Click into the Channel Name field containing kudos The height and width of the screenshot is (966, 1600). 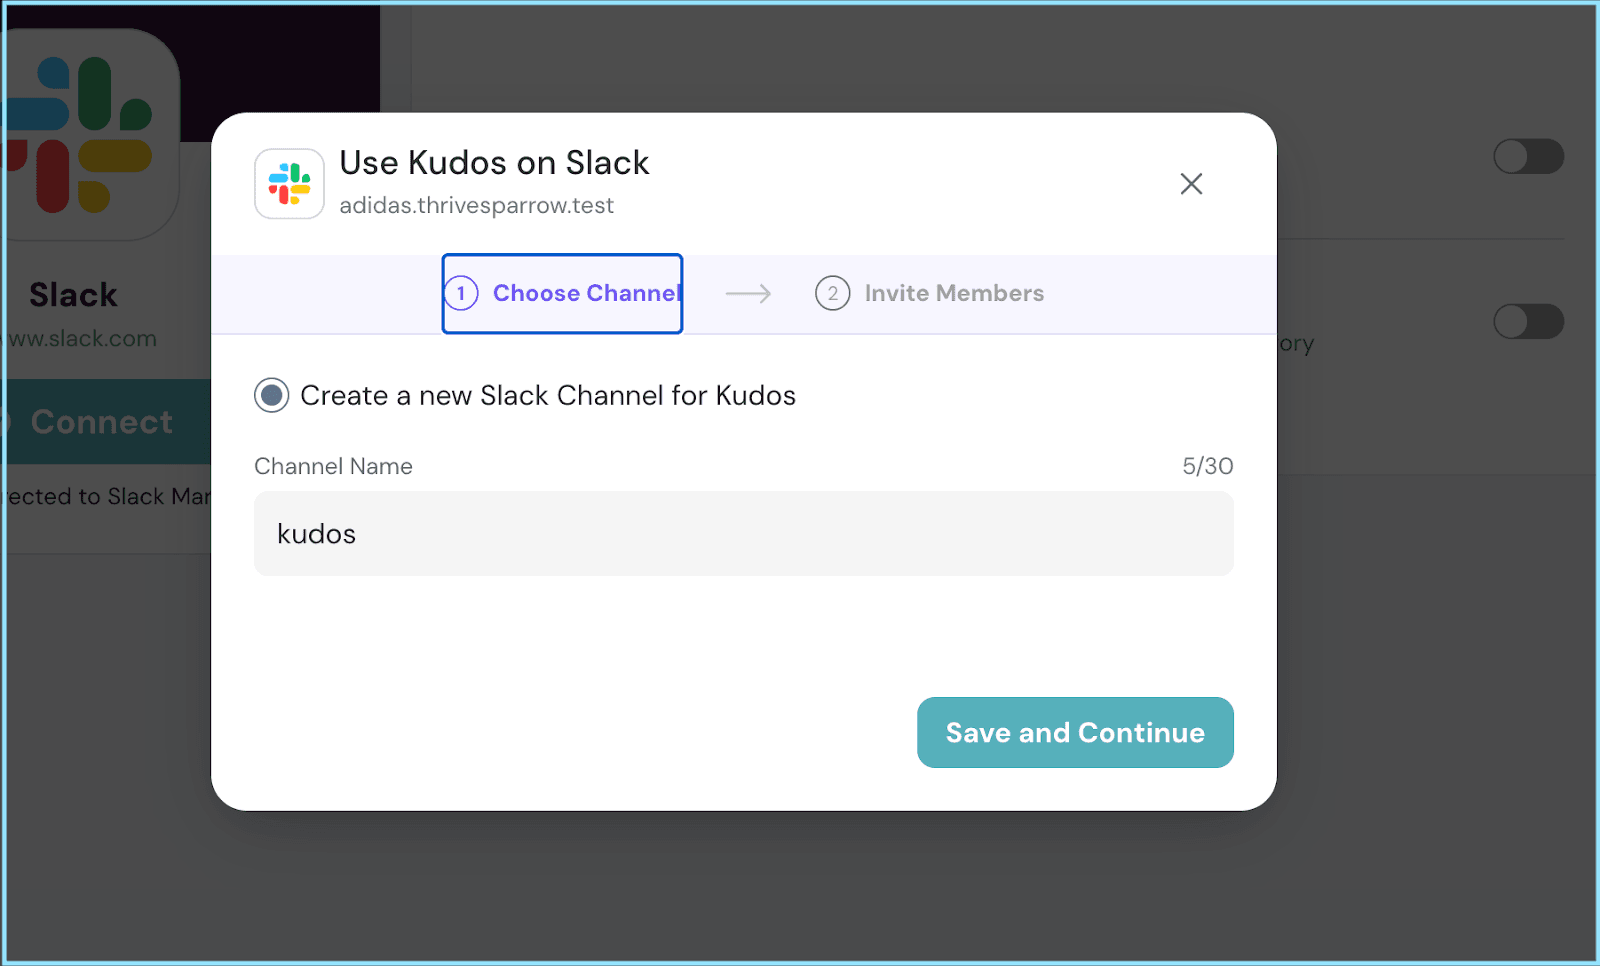point(743,534)
